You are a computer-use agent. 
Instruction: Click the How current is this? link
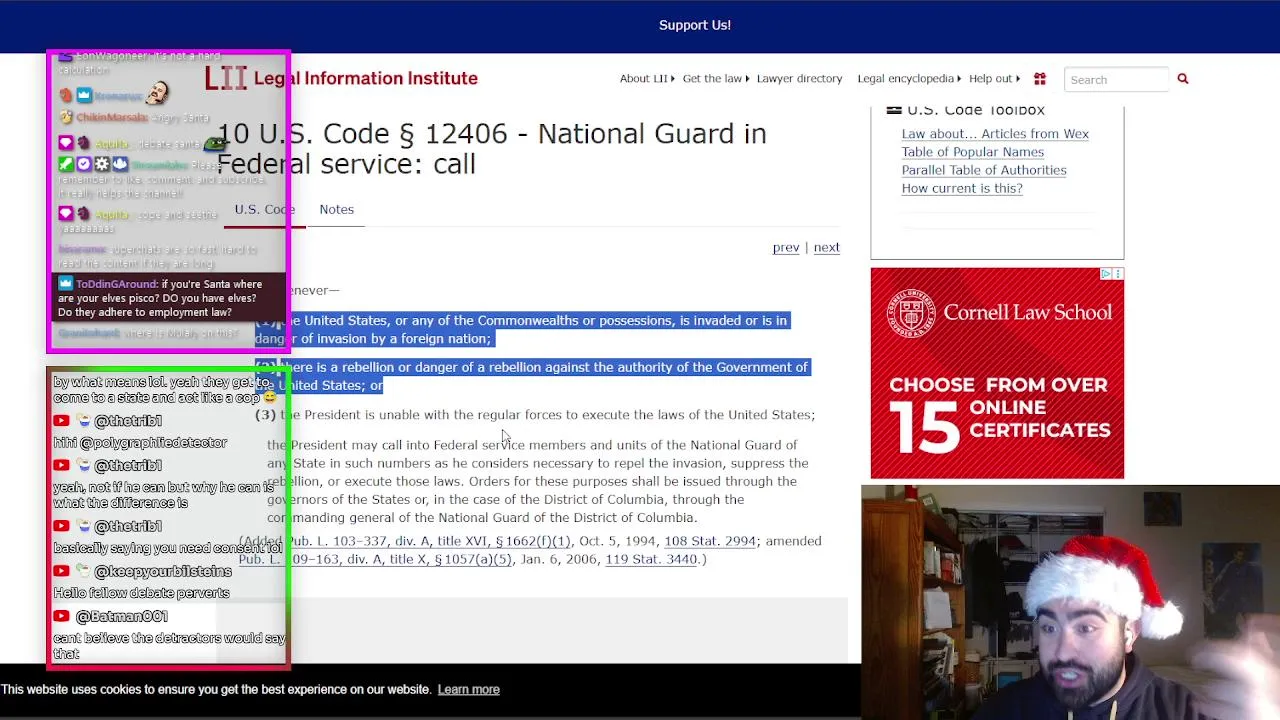point(962,188)
